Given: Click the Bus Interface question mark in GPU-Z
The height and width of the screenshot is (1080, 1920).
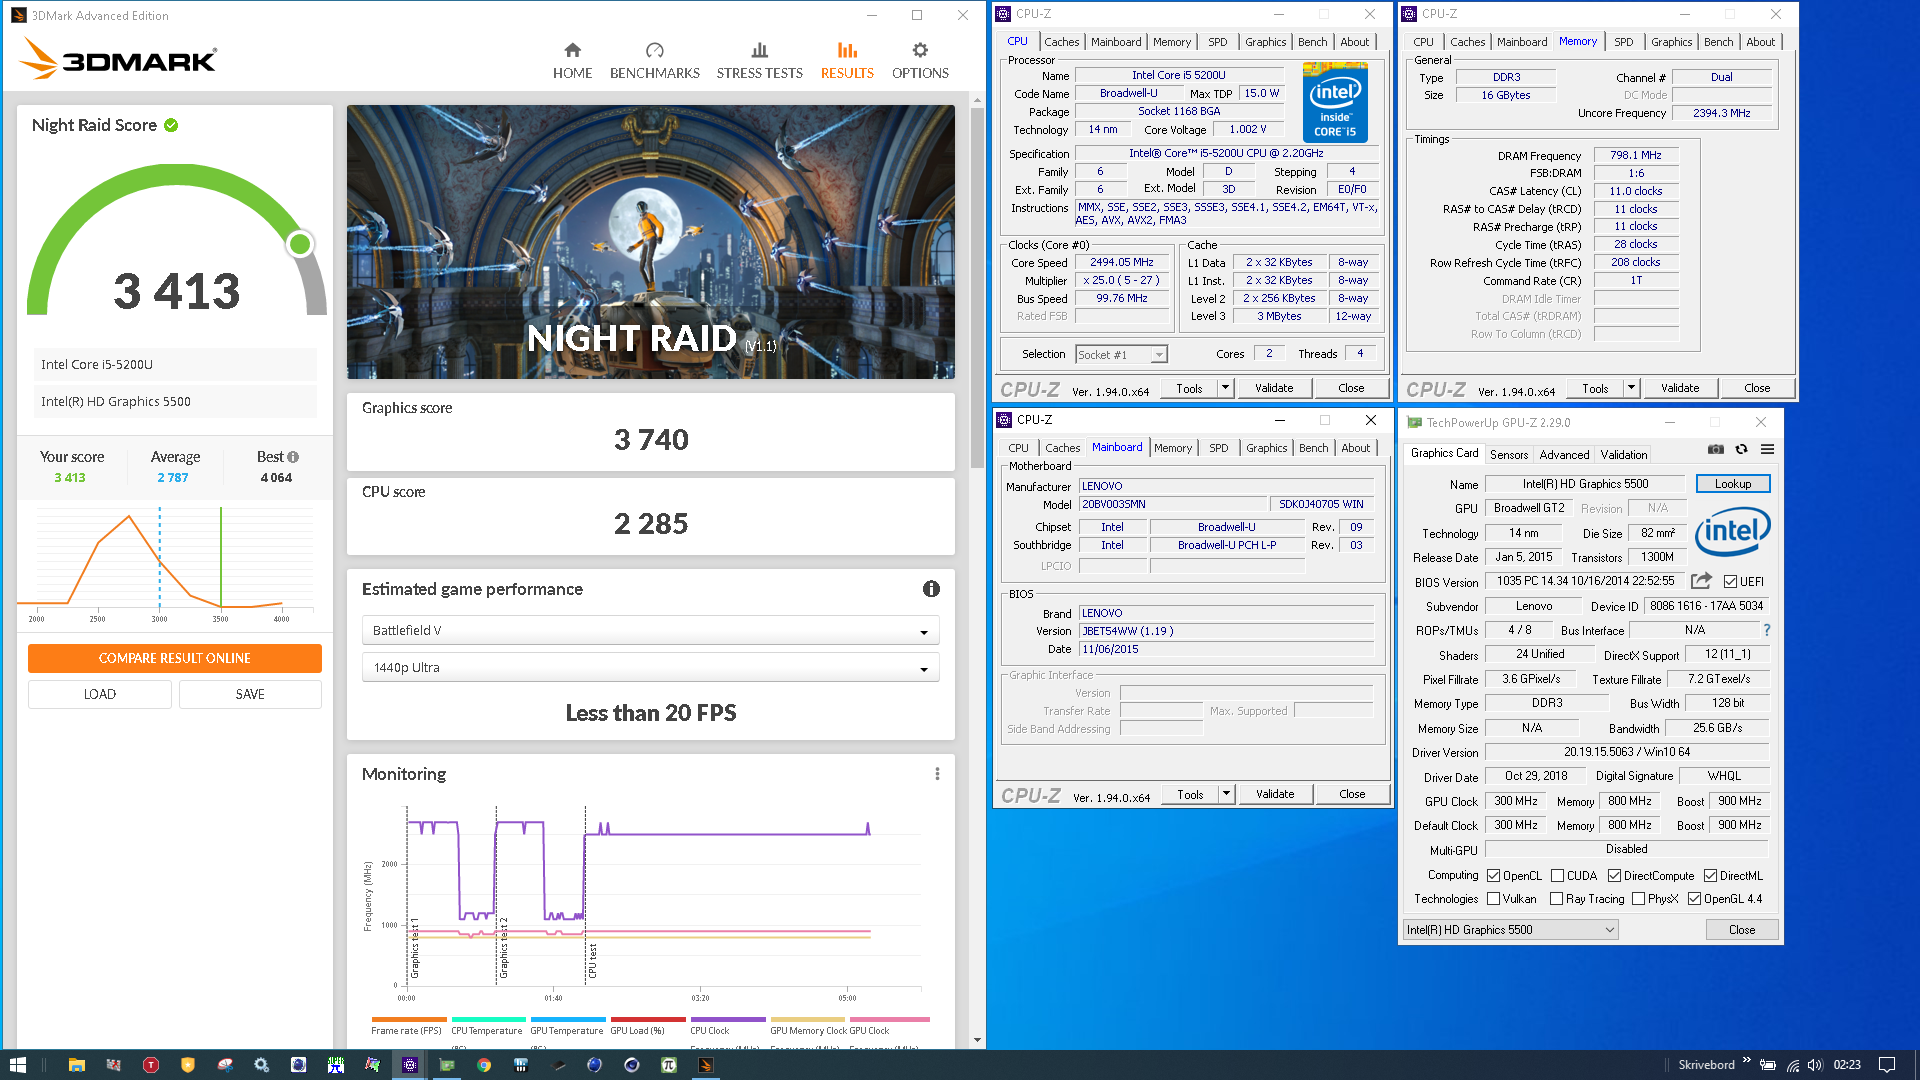Looking at the screenshot, I should click(x=1767, y=630).
